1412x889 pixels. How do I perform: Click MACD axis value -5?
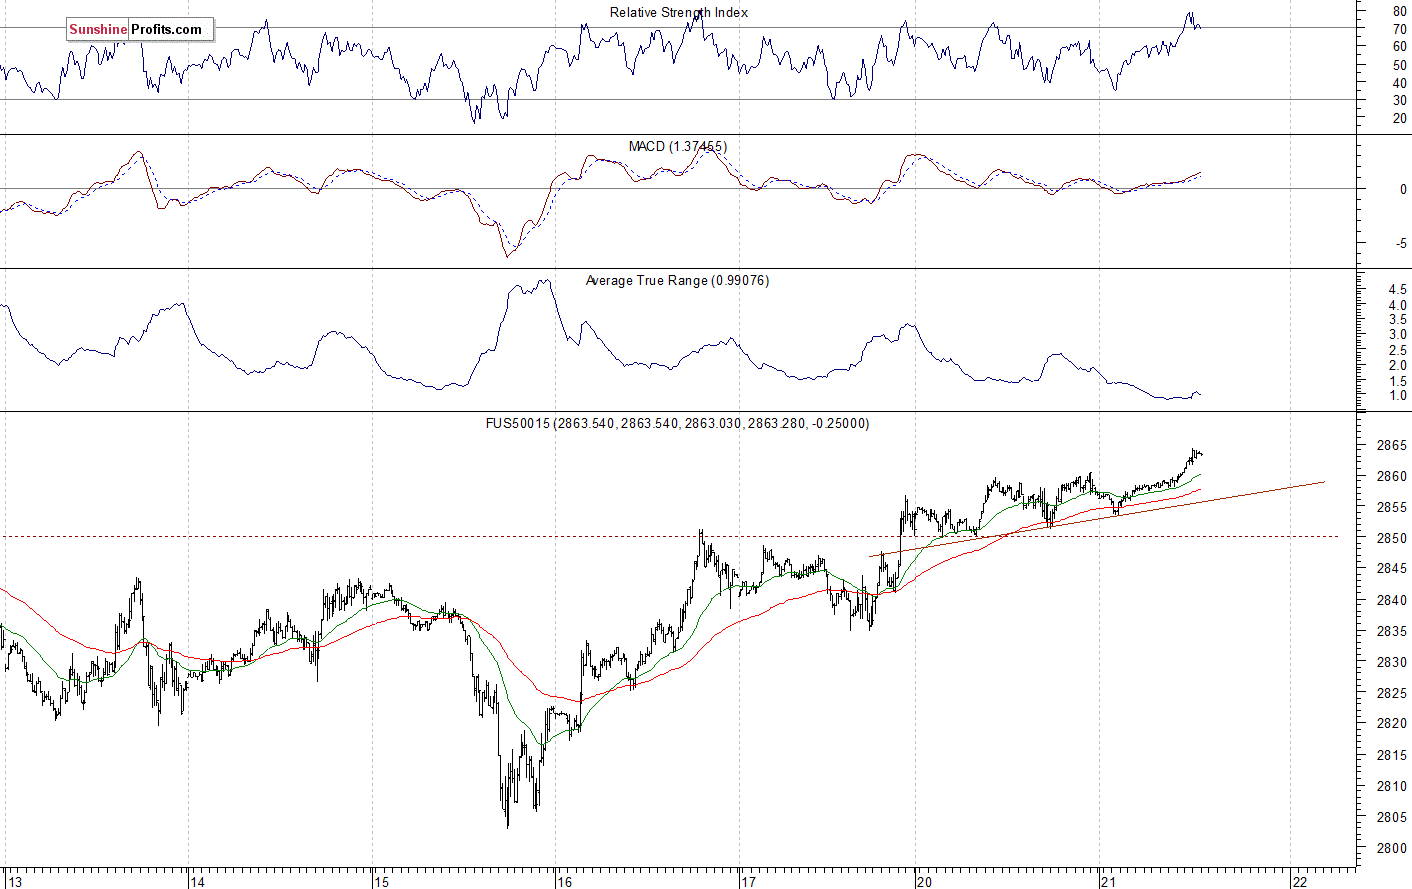pos(1402,243)
